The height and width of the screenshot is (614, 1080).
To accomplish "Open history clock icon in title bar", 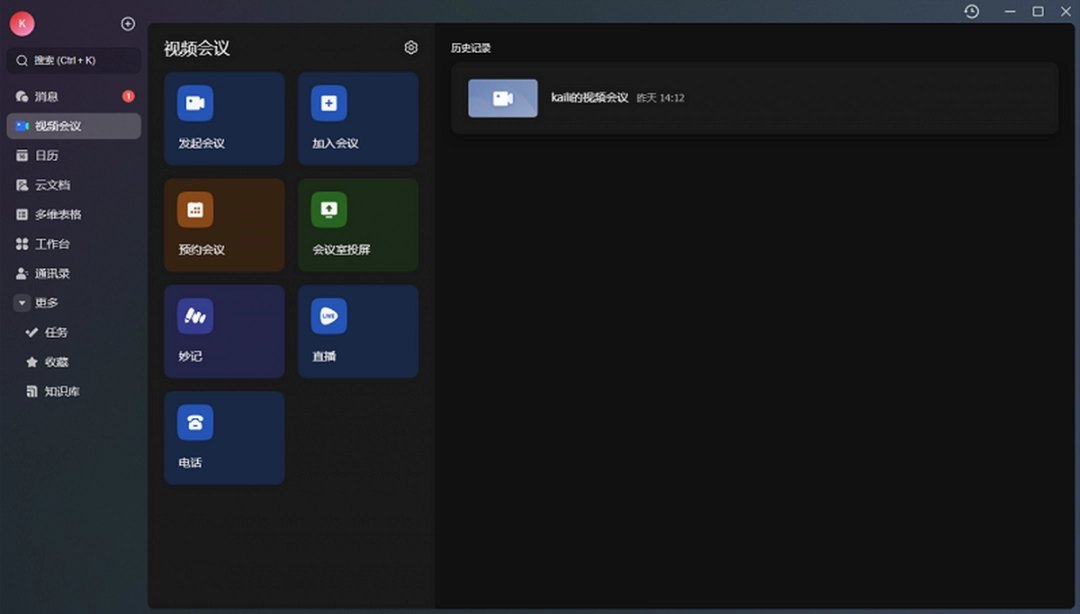I will click(971, 11).
